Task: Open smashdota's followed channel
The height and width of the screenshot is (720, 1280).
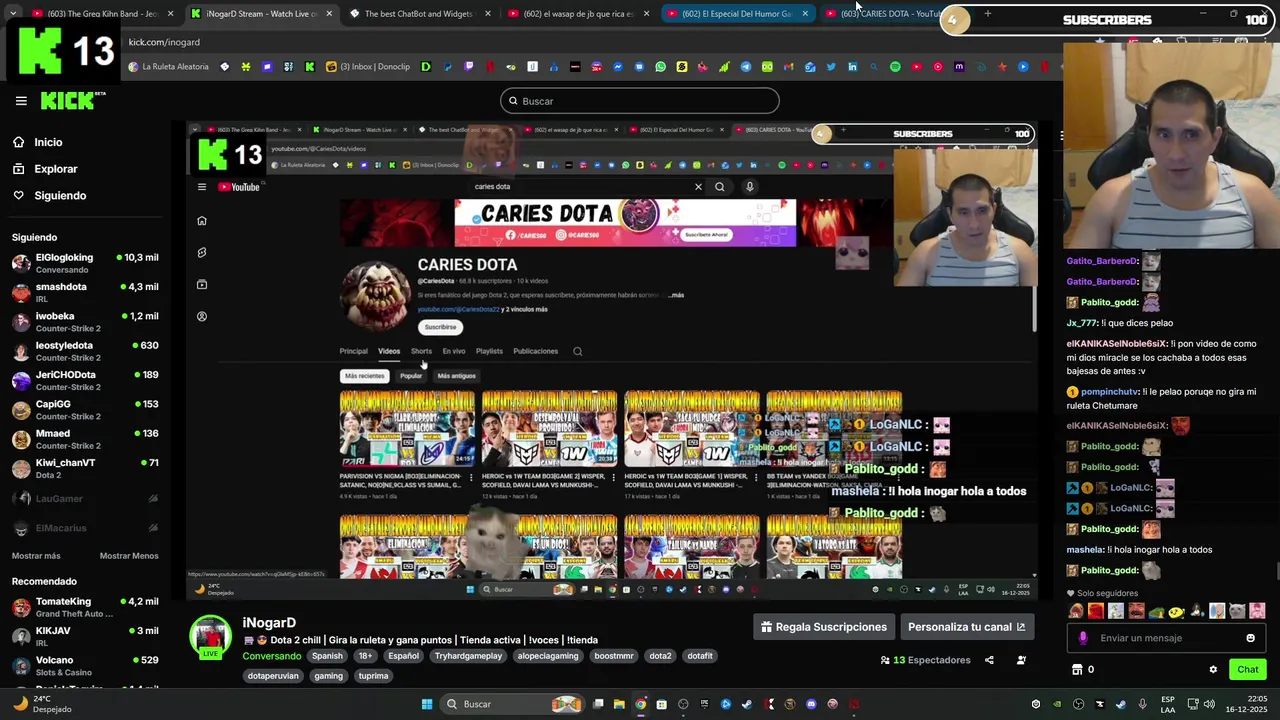Action: [x=85, y=292]
